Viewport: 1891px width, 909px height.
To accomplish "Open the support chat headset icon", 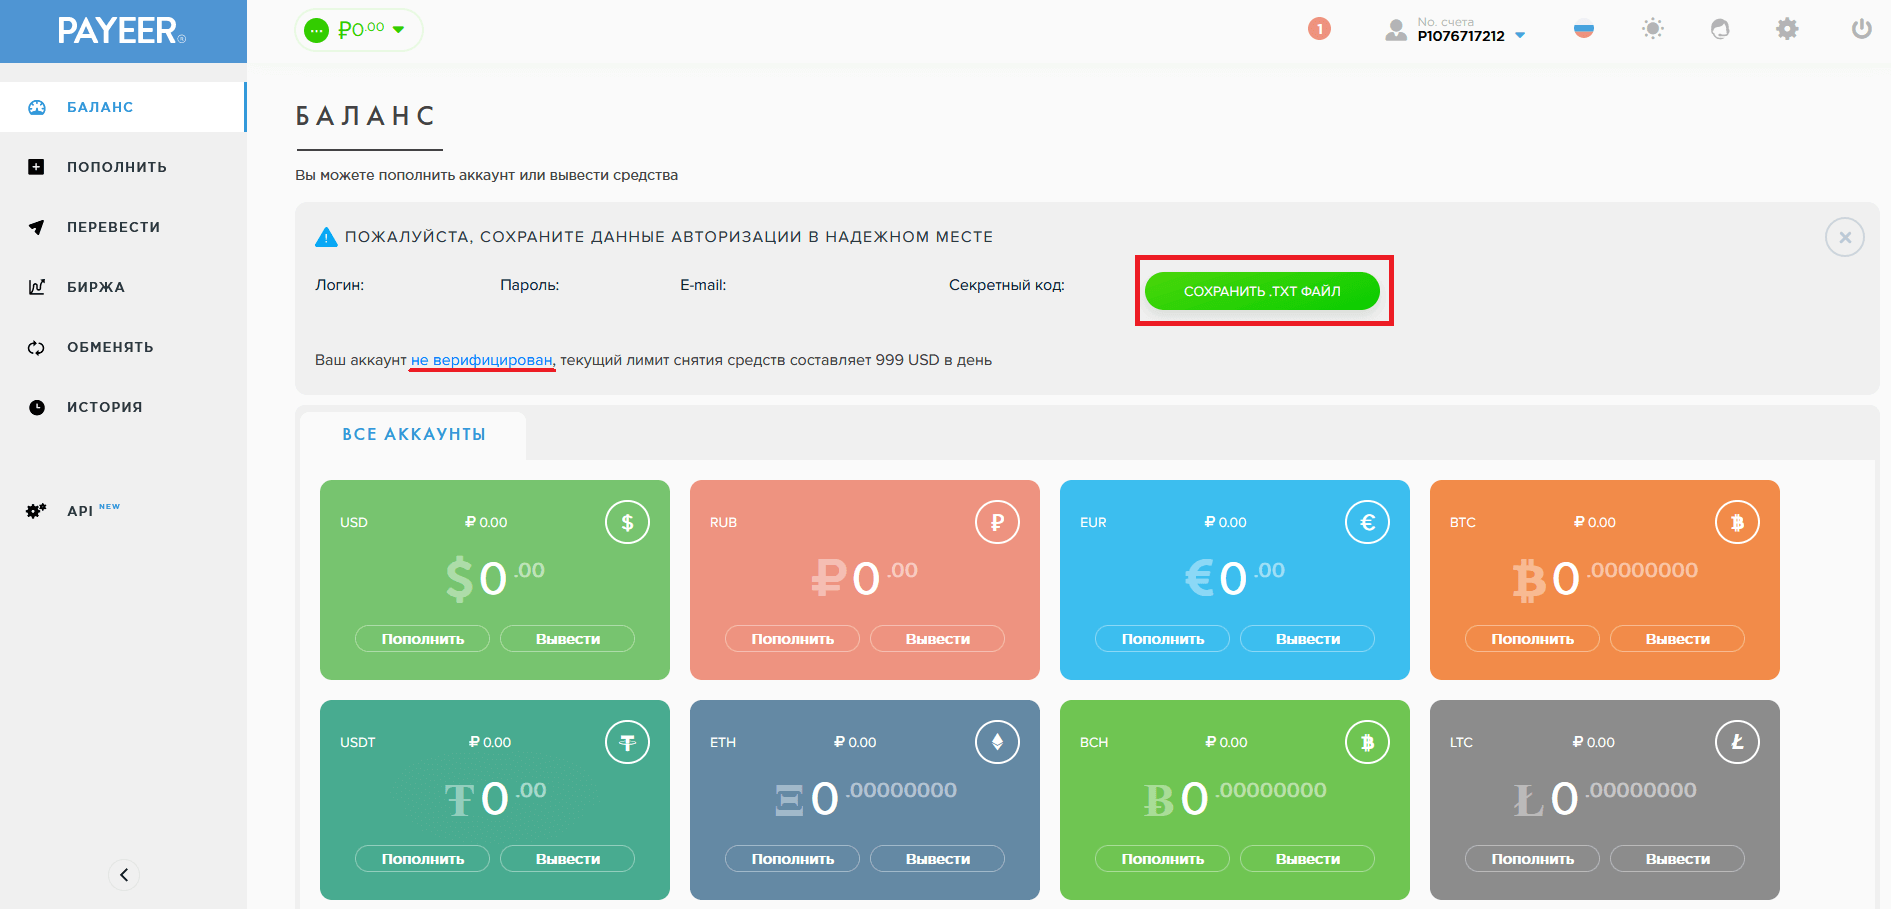I will pyautogui.click(x=1720, y=29).
